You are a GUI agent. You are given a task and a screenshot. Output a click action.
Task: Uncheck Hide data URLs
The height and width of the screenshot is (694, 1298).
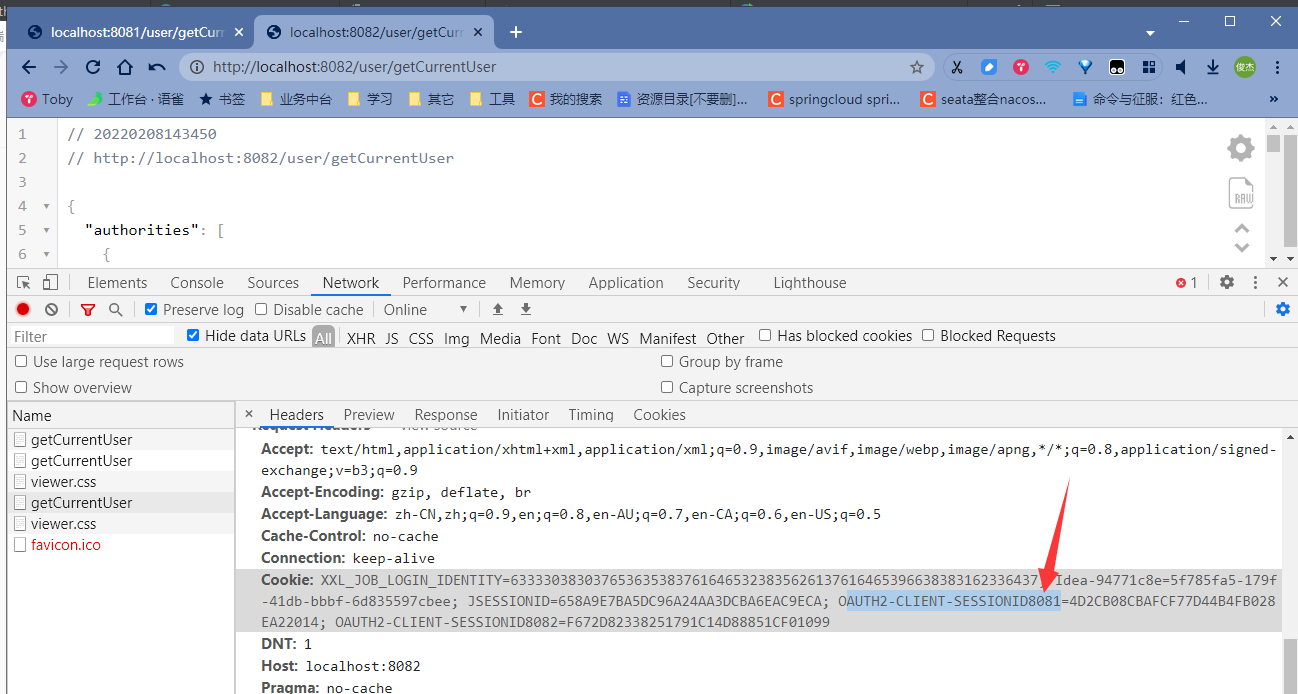click(192, 334)
